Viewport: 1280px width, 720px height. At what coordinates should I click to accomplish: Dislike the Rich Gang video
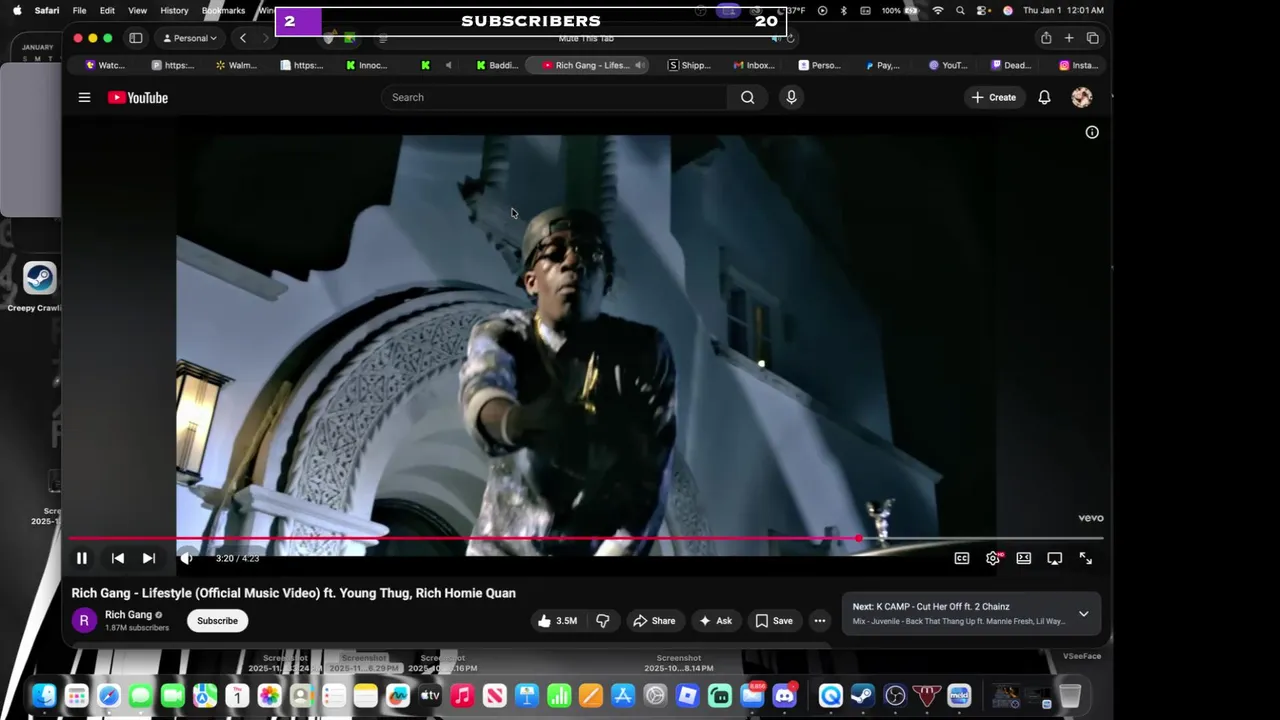pos(603,621)
